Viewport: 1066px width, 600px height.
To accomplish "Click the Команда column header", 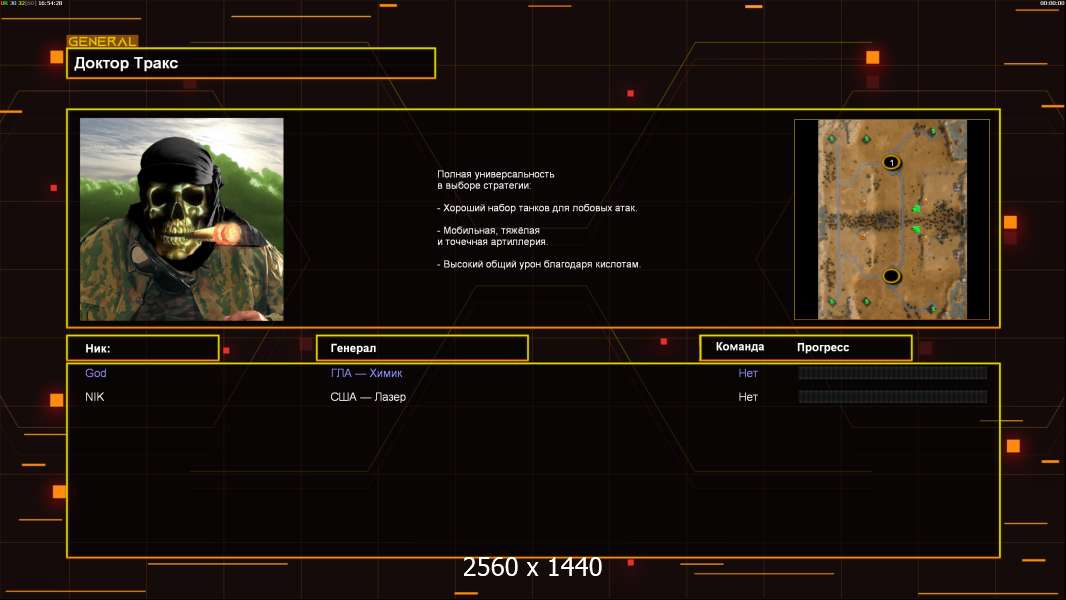I will (740, 347).
